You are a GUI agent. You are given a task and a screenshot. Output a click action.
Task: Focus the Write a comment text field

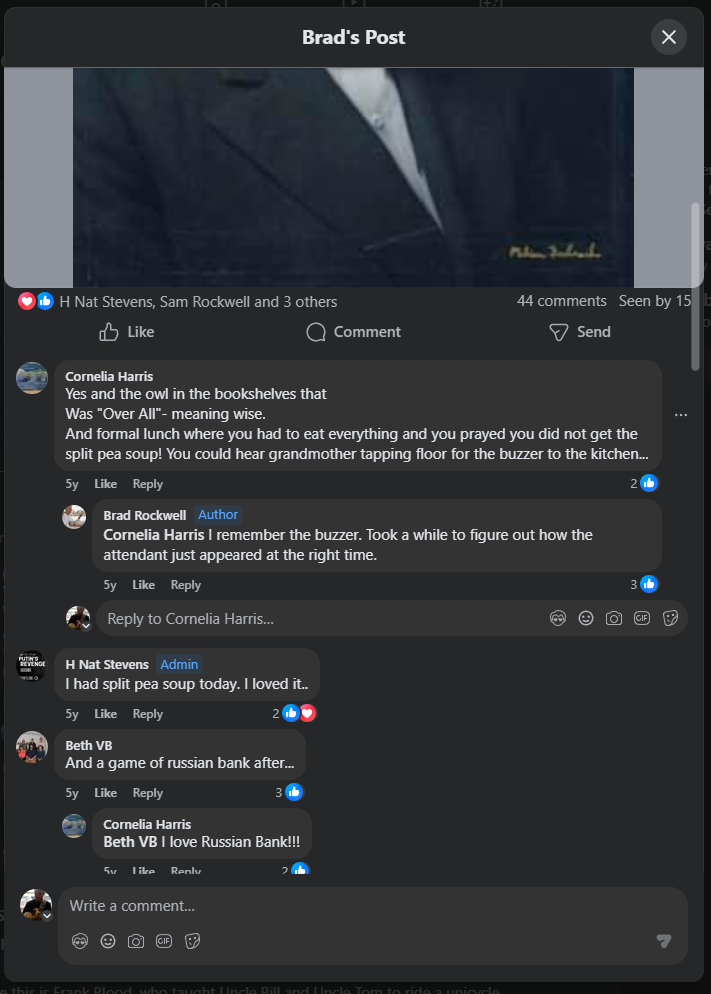click(x=350, y=906)
